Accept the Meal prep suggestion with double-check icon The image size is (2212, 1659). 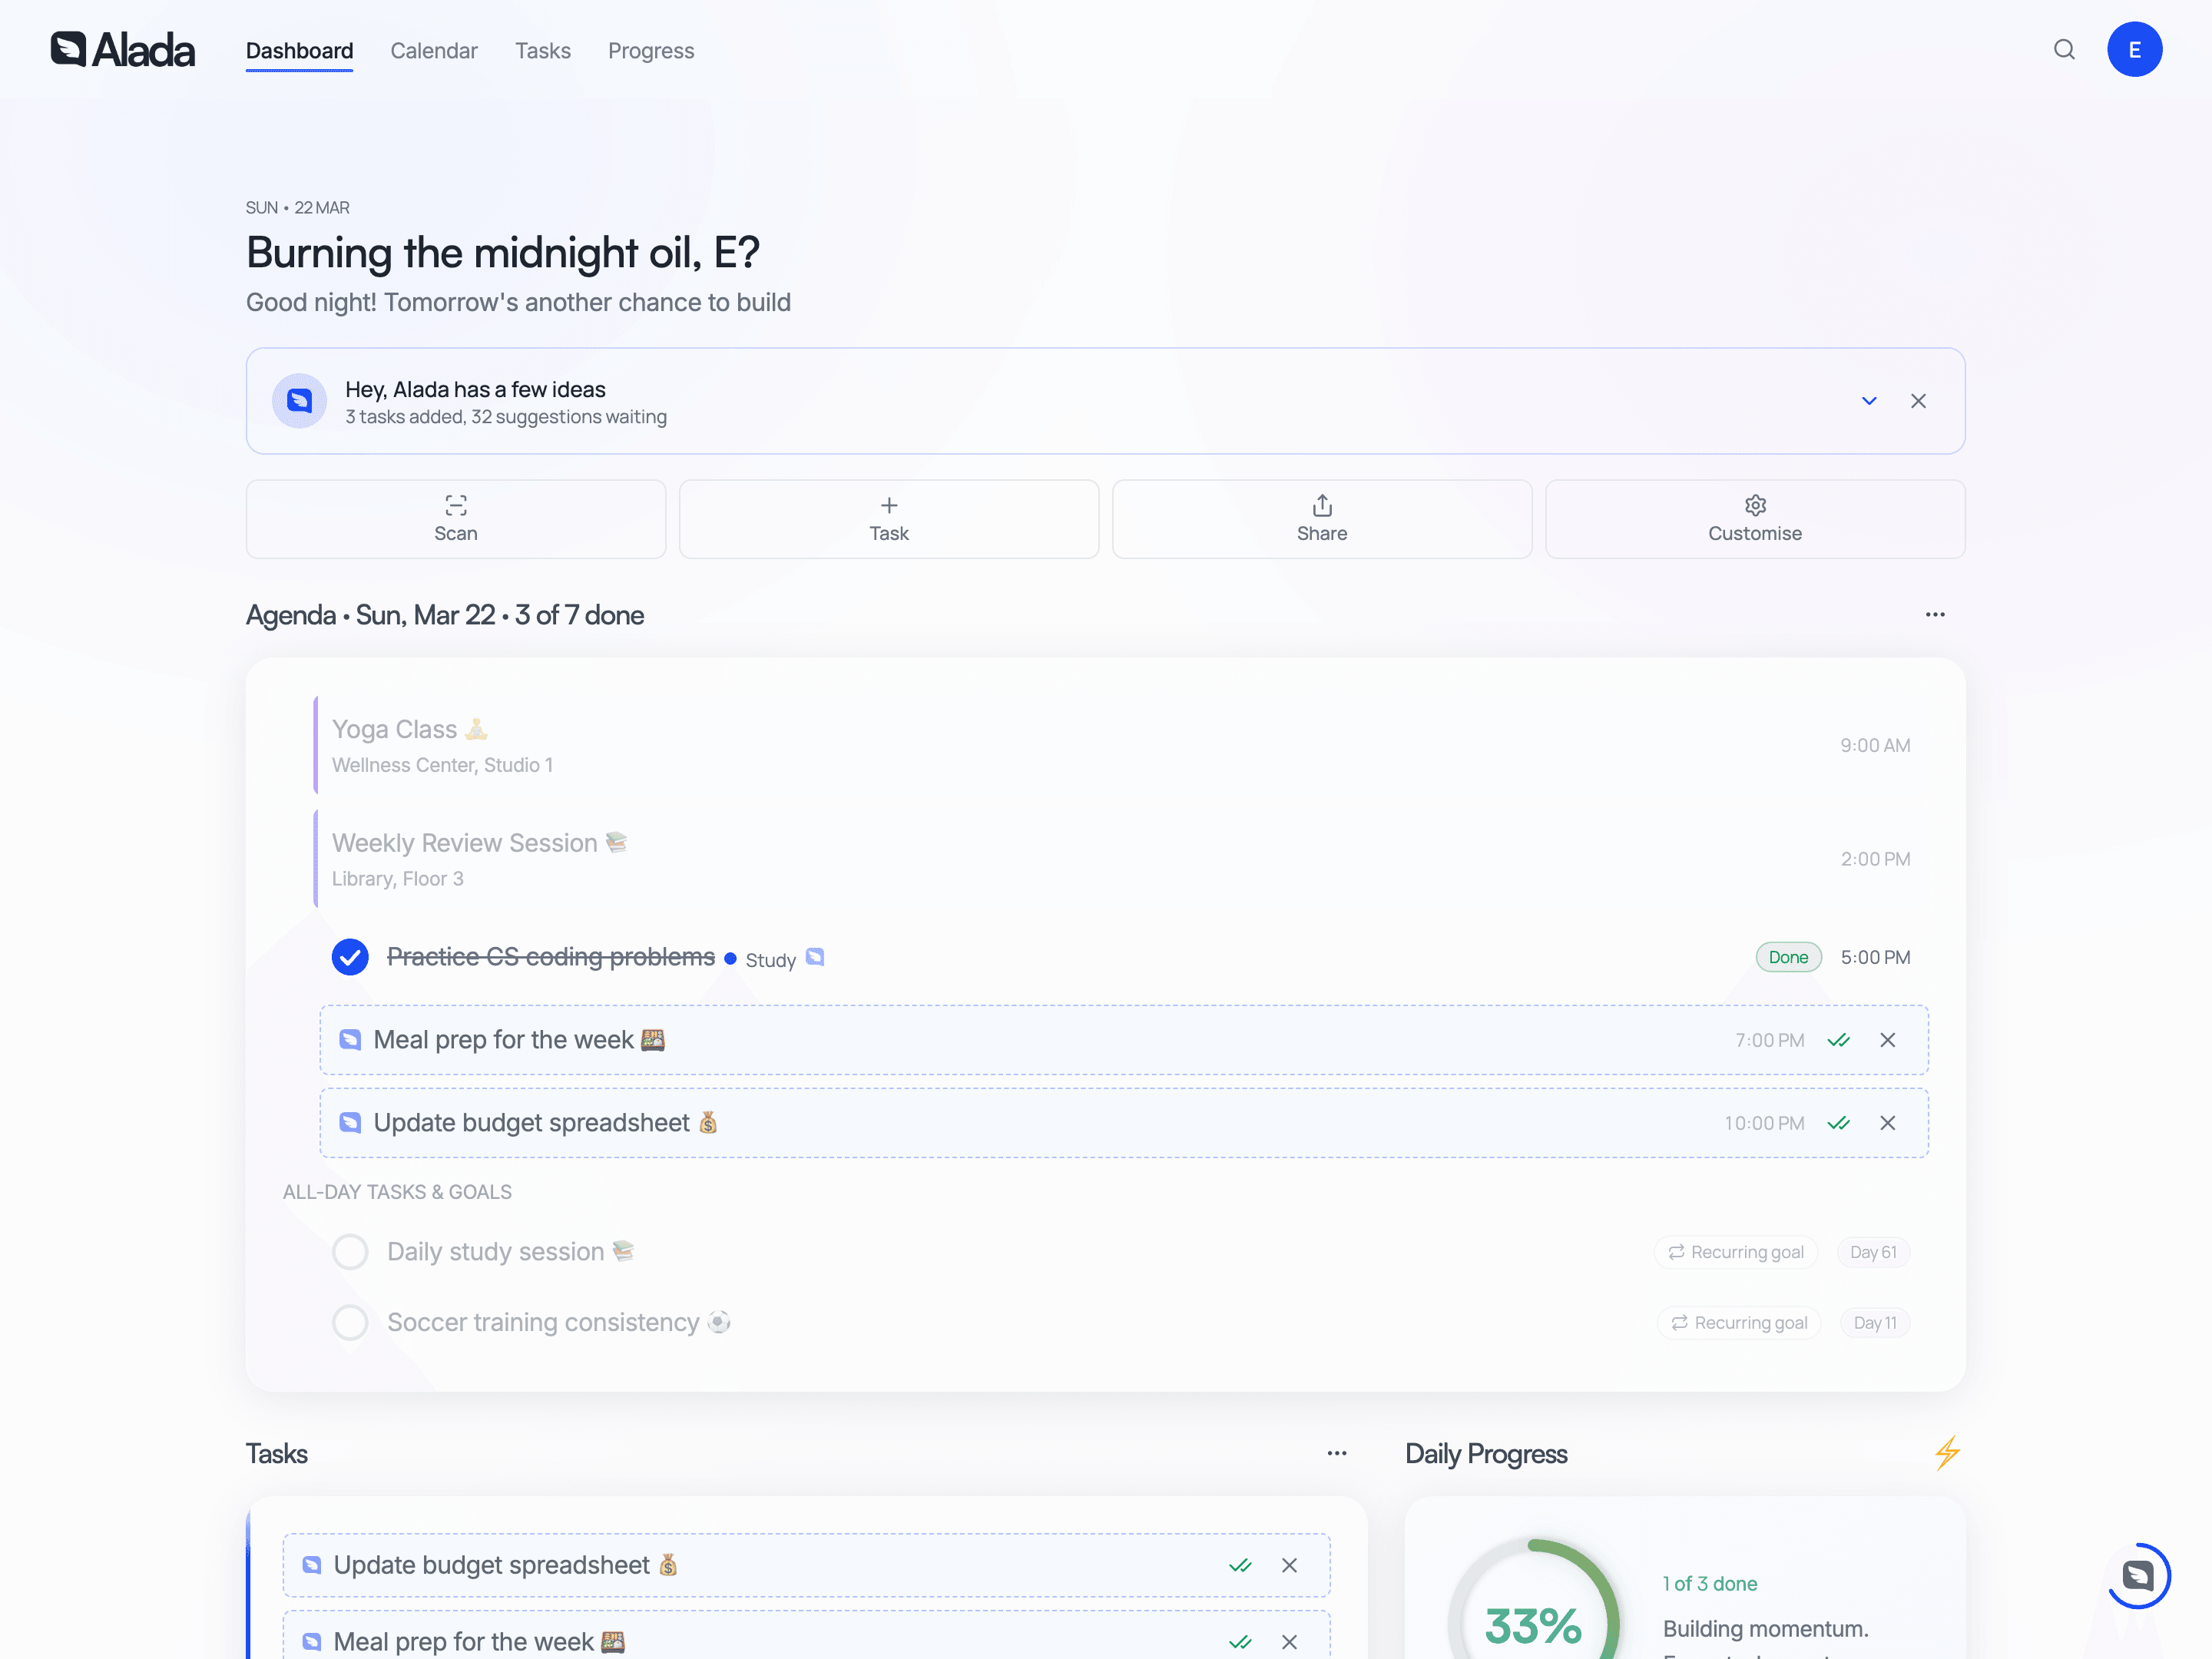1840,1040
